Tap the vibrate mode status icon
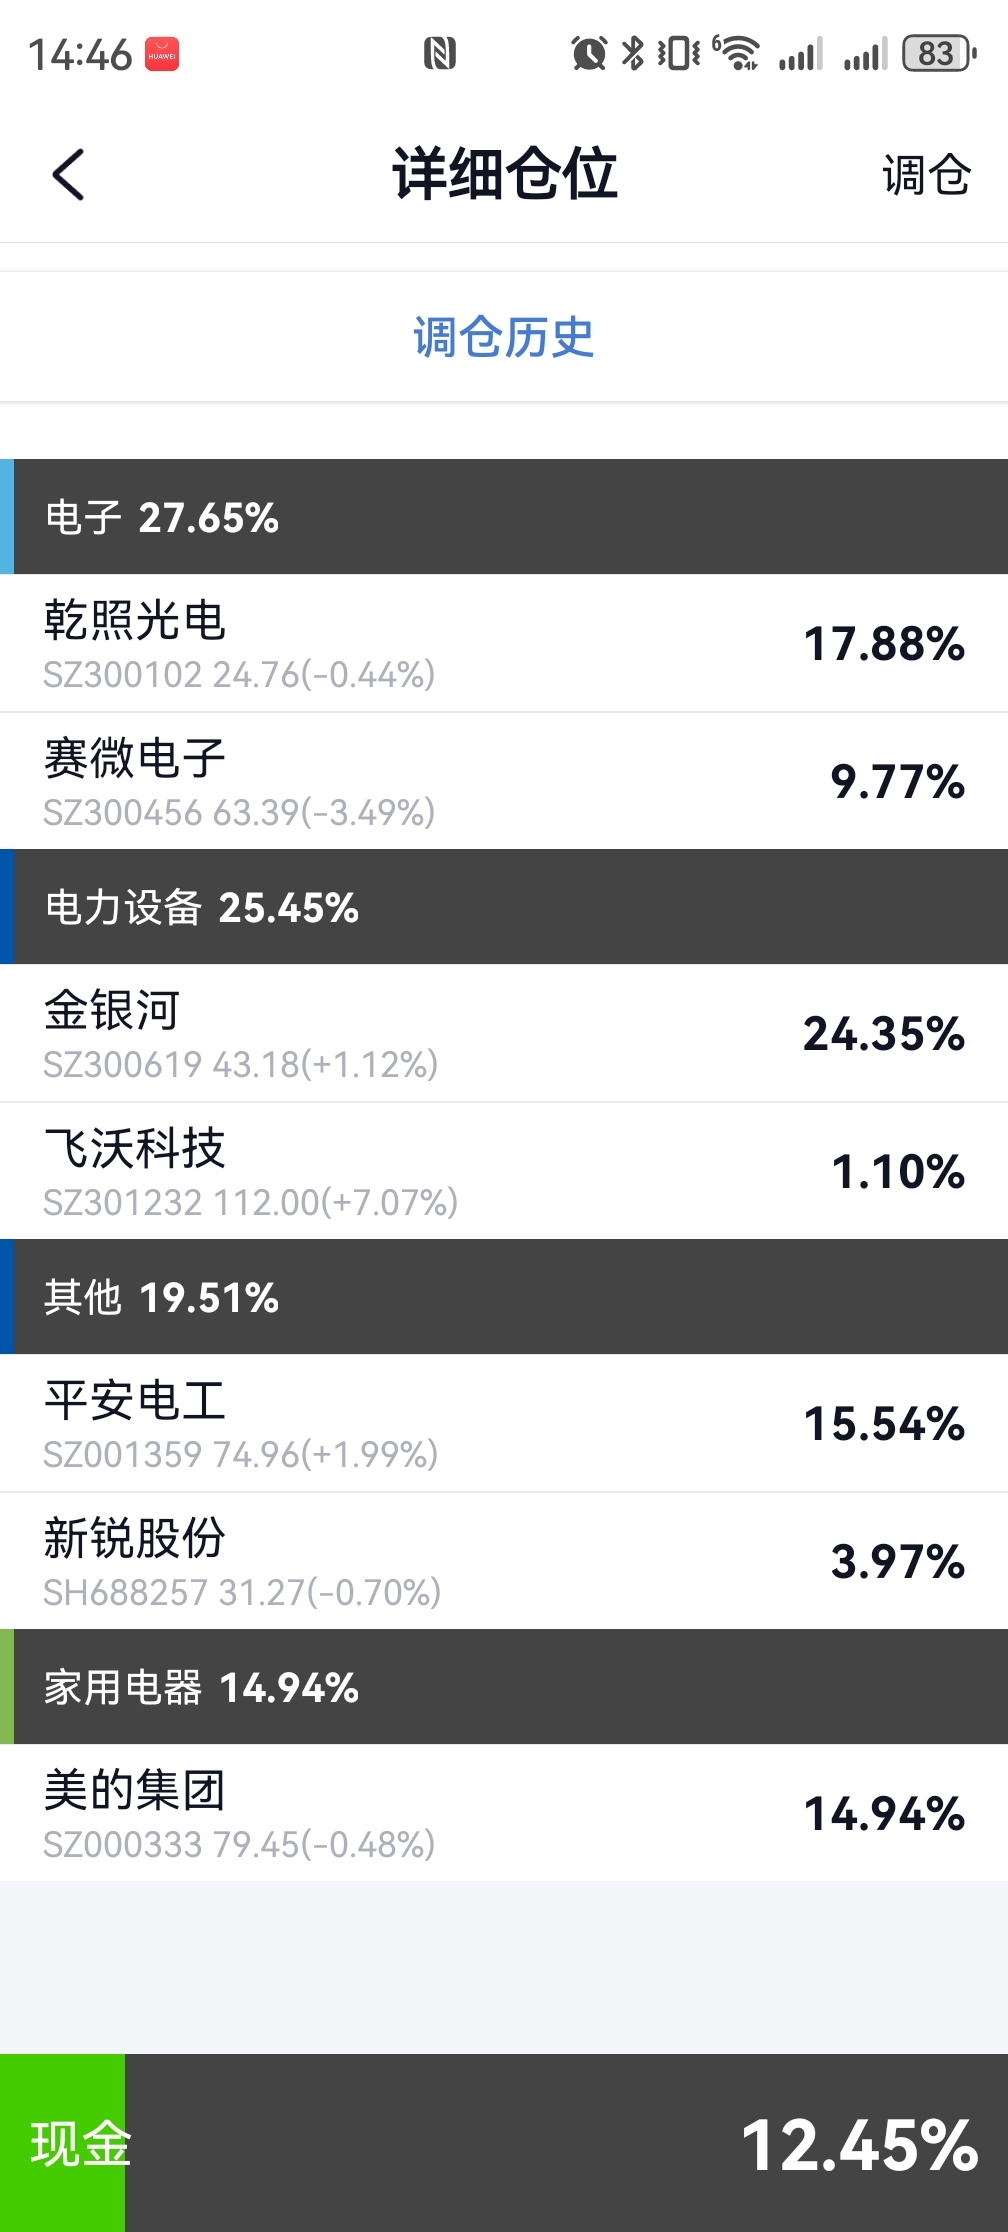This screenshot has width=1008, height=2232. (679, 53)
